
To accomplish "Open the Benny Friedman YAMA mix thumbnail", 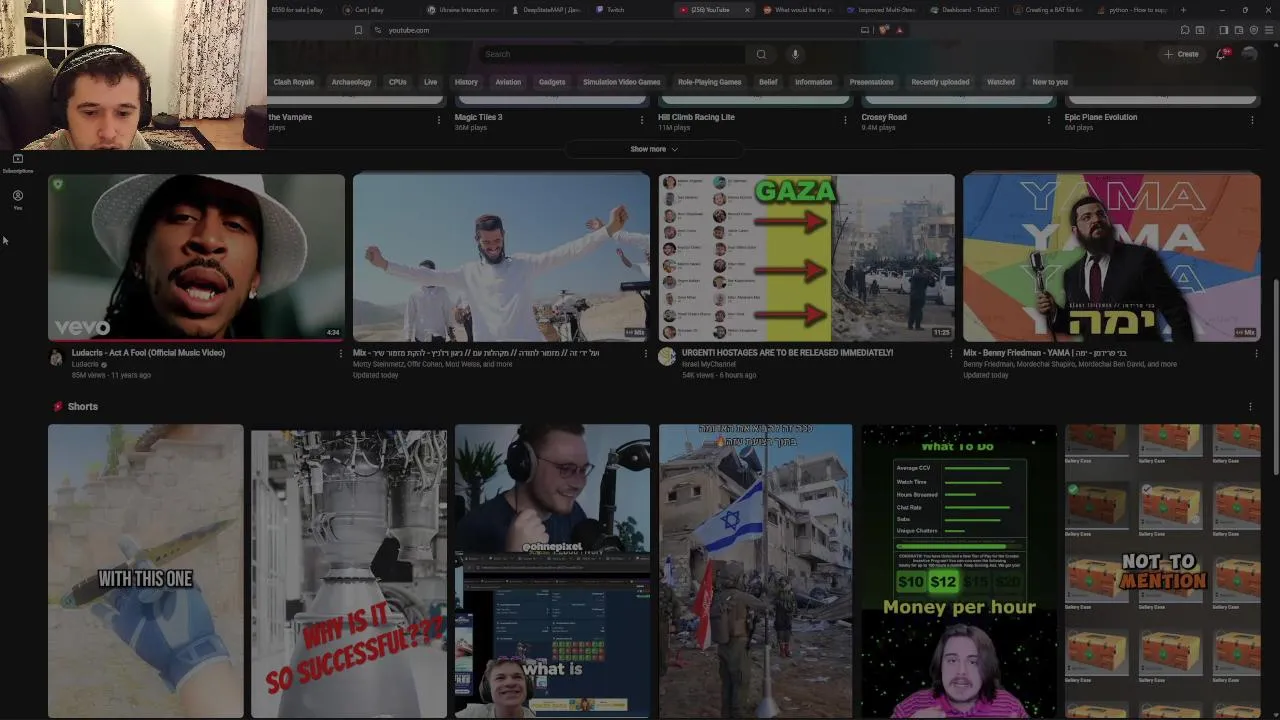I will click(1111, 258).
